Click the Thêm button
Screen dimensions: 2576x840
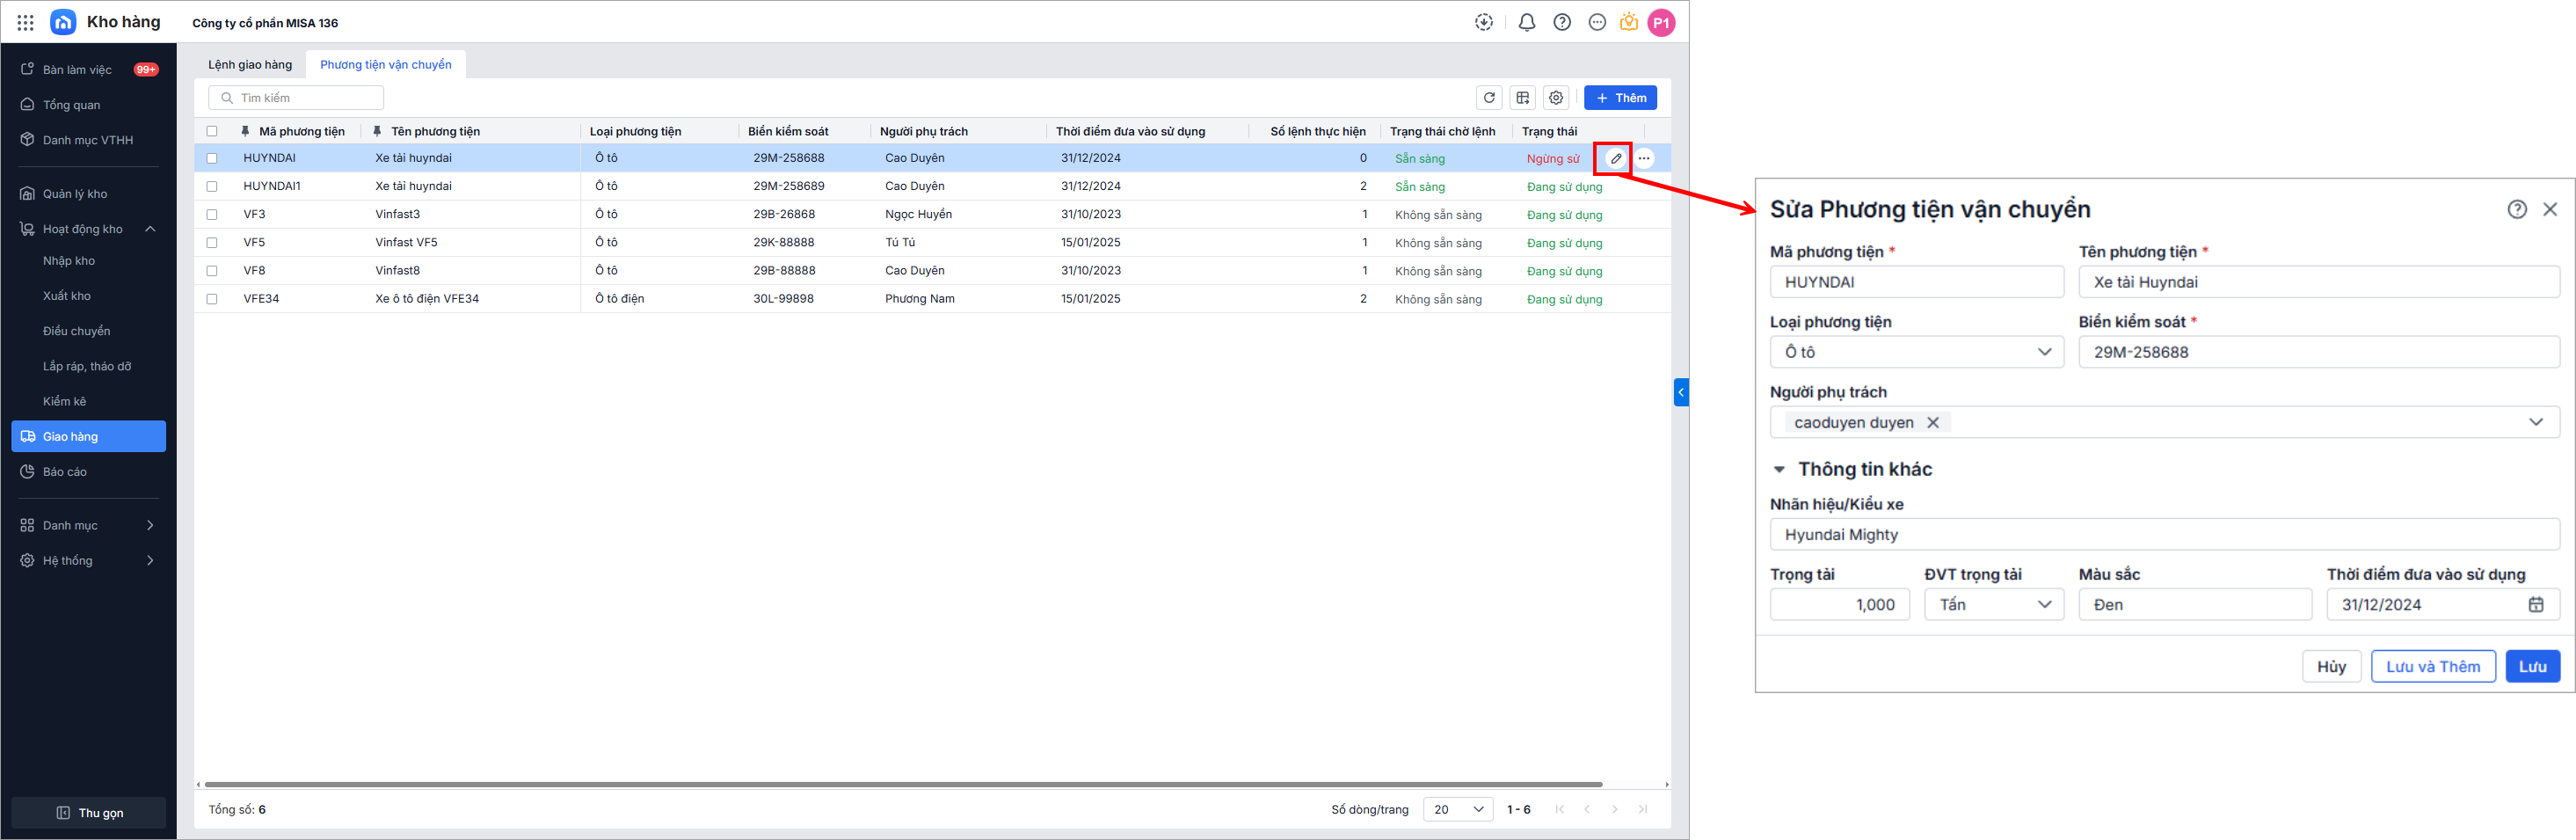(x=1620, y=98)
